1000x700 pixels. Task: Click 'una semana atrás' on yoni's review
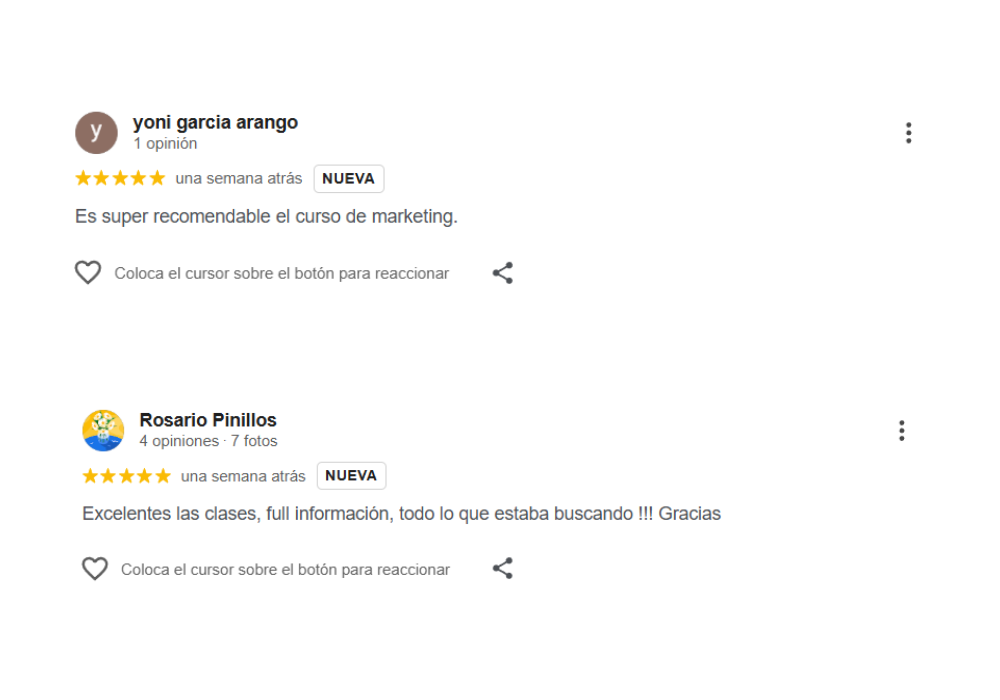(x=240, y=178)
